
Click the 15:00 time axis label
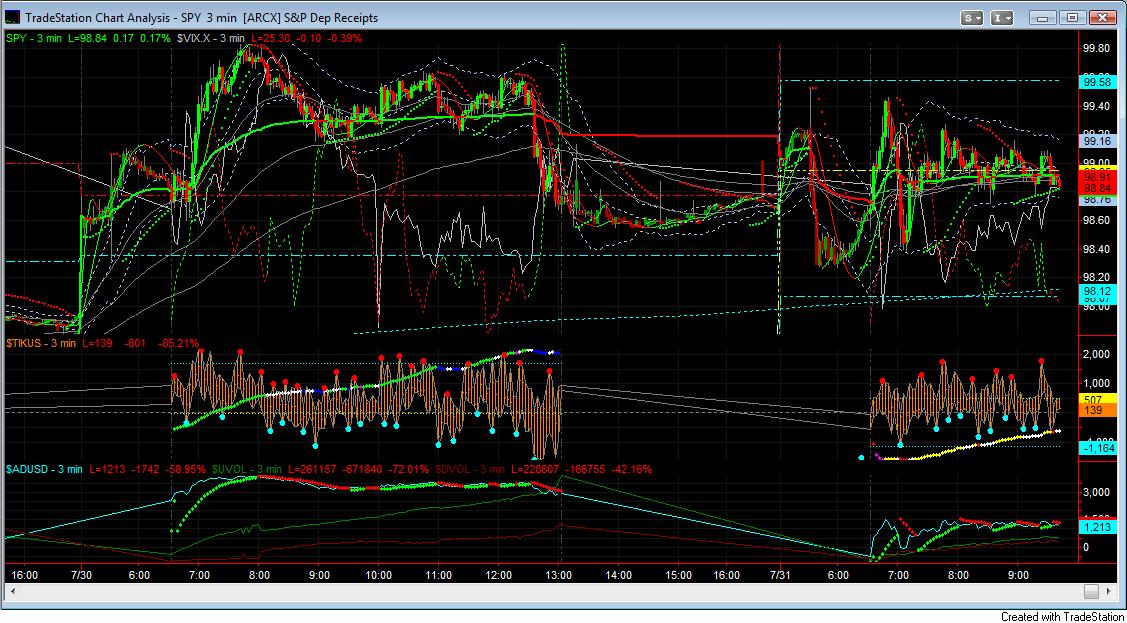click(x=678, y=575)
